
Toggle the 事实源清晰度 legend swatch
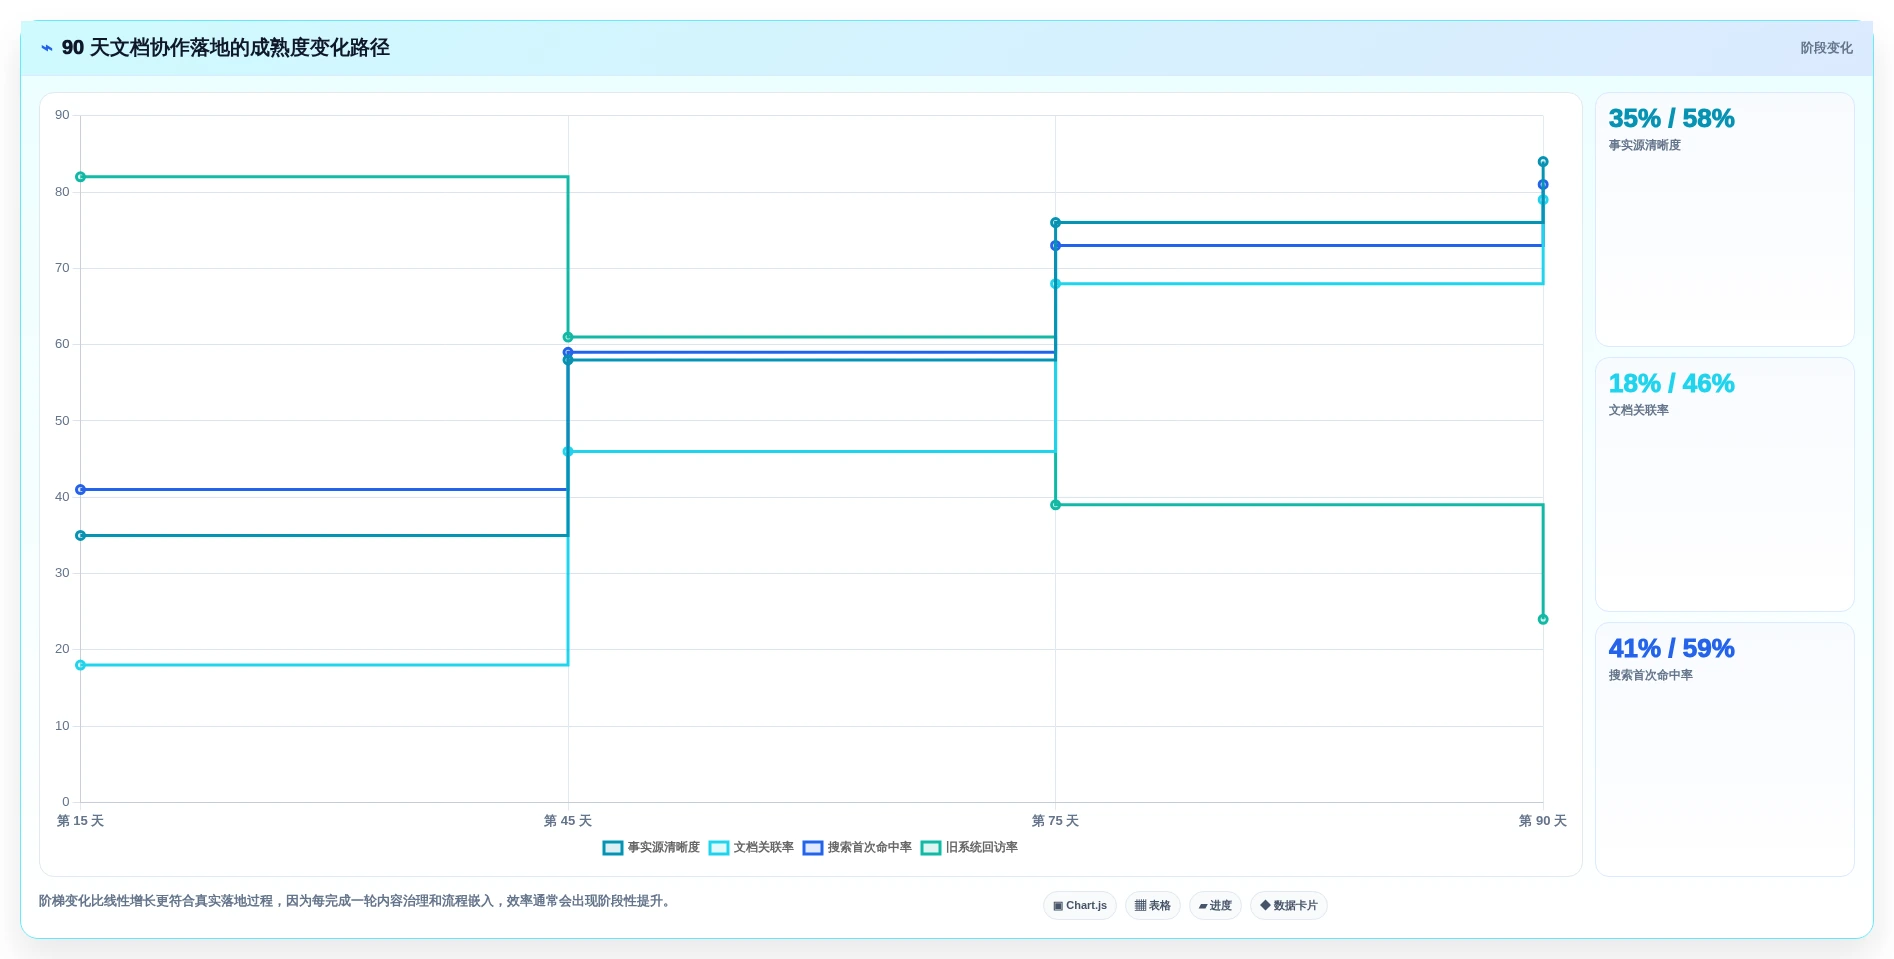[x=613, y=848]
